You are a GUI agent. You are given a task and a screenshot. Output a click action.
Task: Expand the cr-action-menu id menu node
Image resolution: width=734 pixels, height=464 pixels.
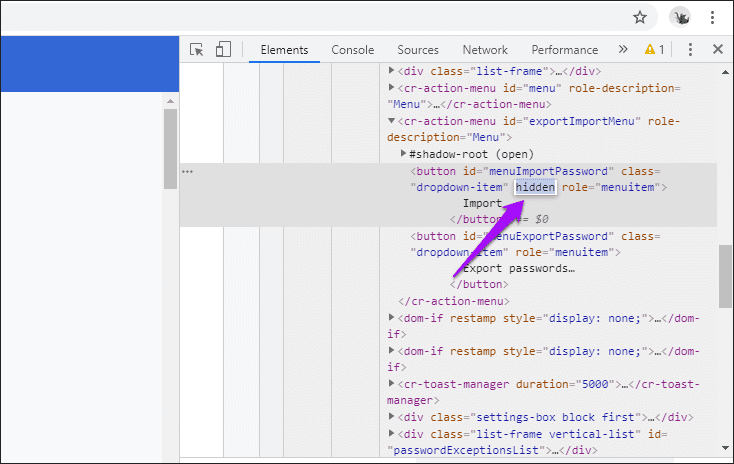[391, 88]
